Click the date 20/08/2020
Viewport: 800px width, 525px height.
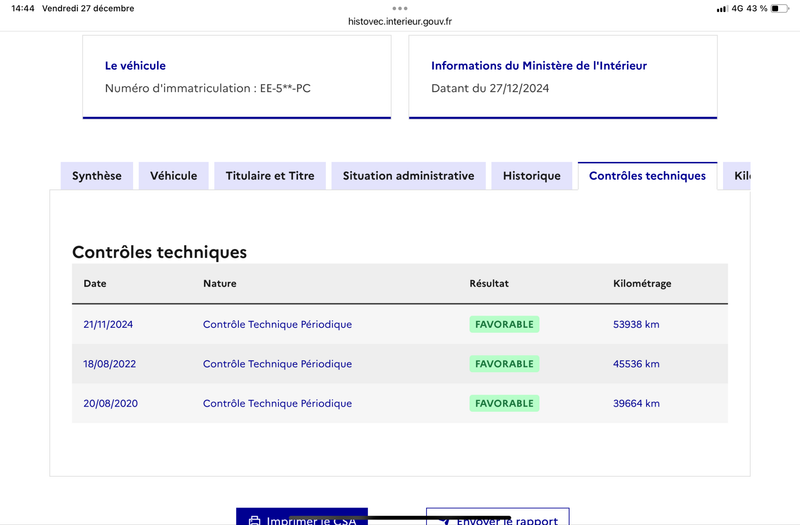(111, 404)
